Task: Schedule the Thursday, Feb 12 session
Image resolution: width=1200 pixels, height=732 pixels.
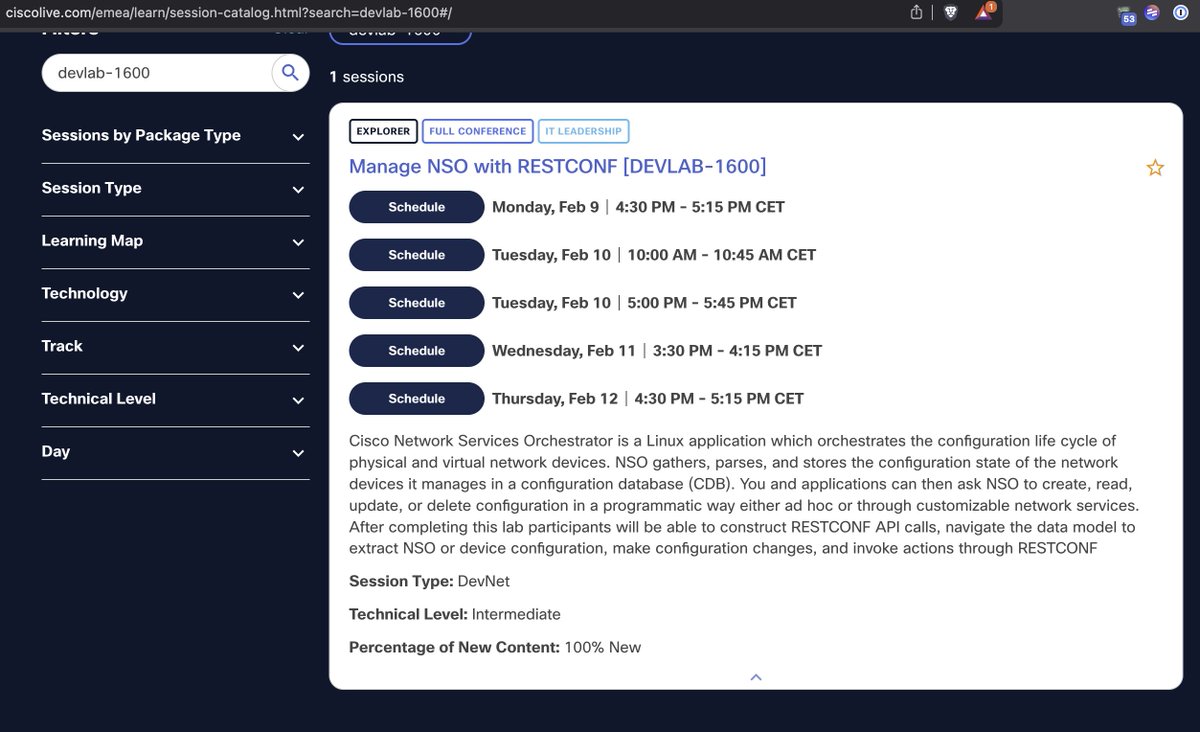Action: point(416,399)
